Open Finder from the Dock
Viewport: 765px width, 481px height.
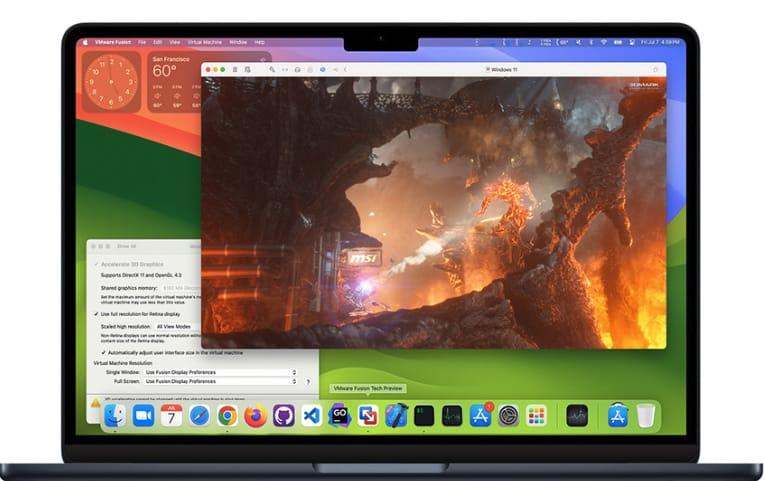pos(115,416)
